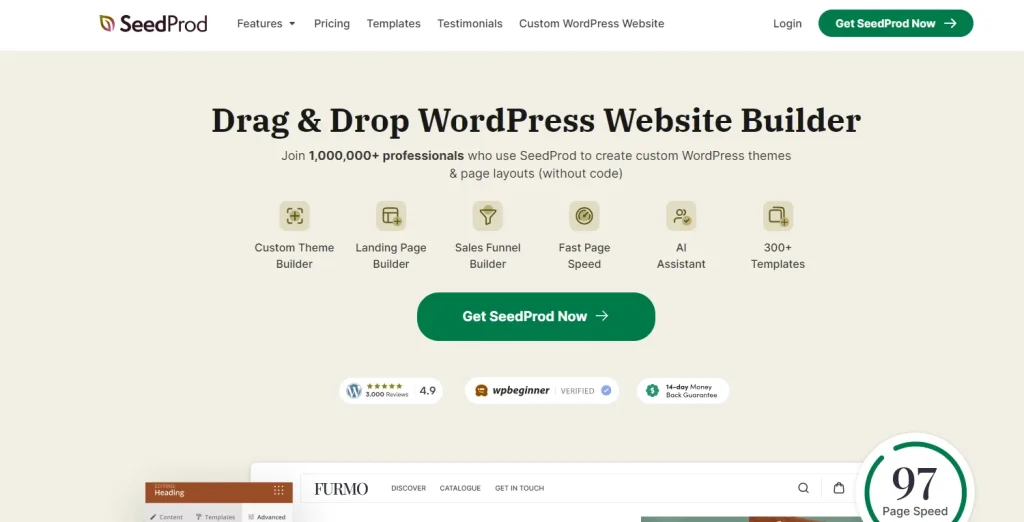Select the AI Assistant icon
The width and height of the screenshot is (1024, 522).
[x=681, y=216]
